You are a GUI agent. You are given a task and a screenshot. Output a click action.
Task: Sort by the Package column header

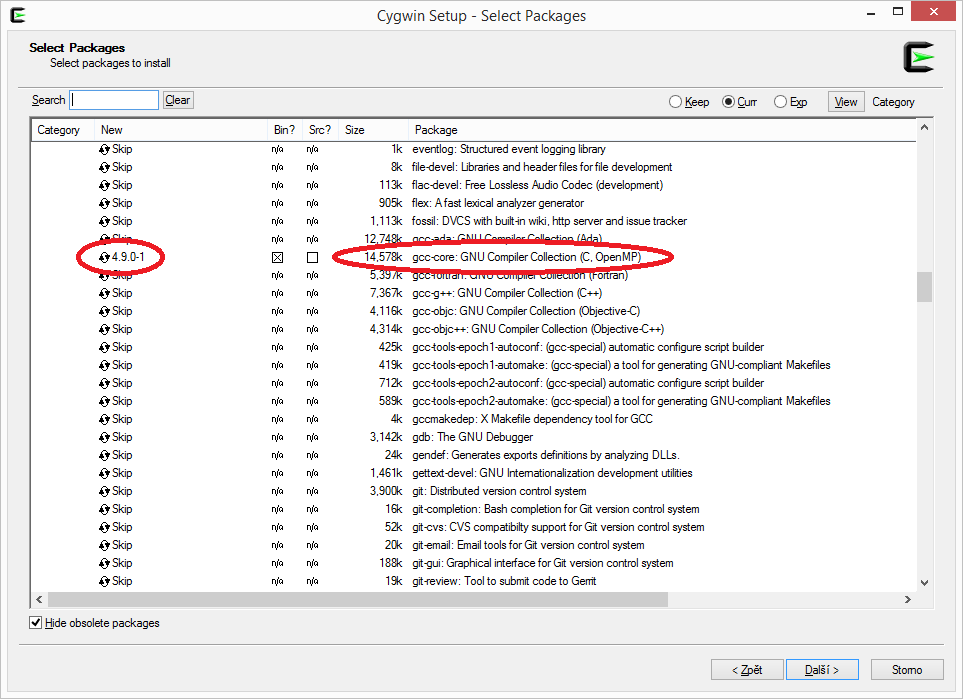pos(436,130)
